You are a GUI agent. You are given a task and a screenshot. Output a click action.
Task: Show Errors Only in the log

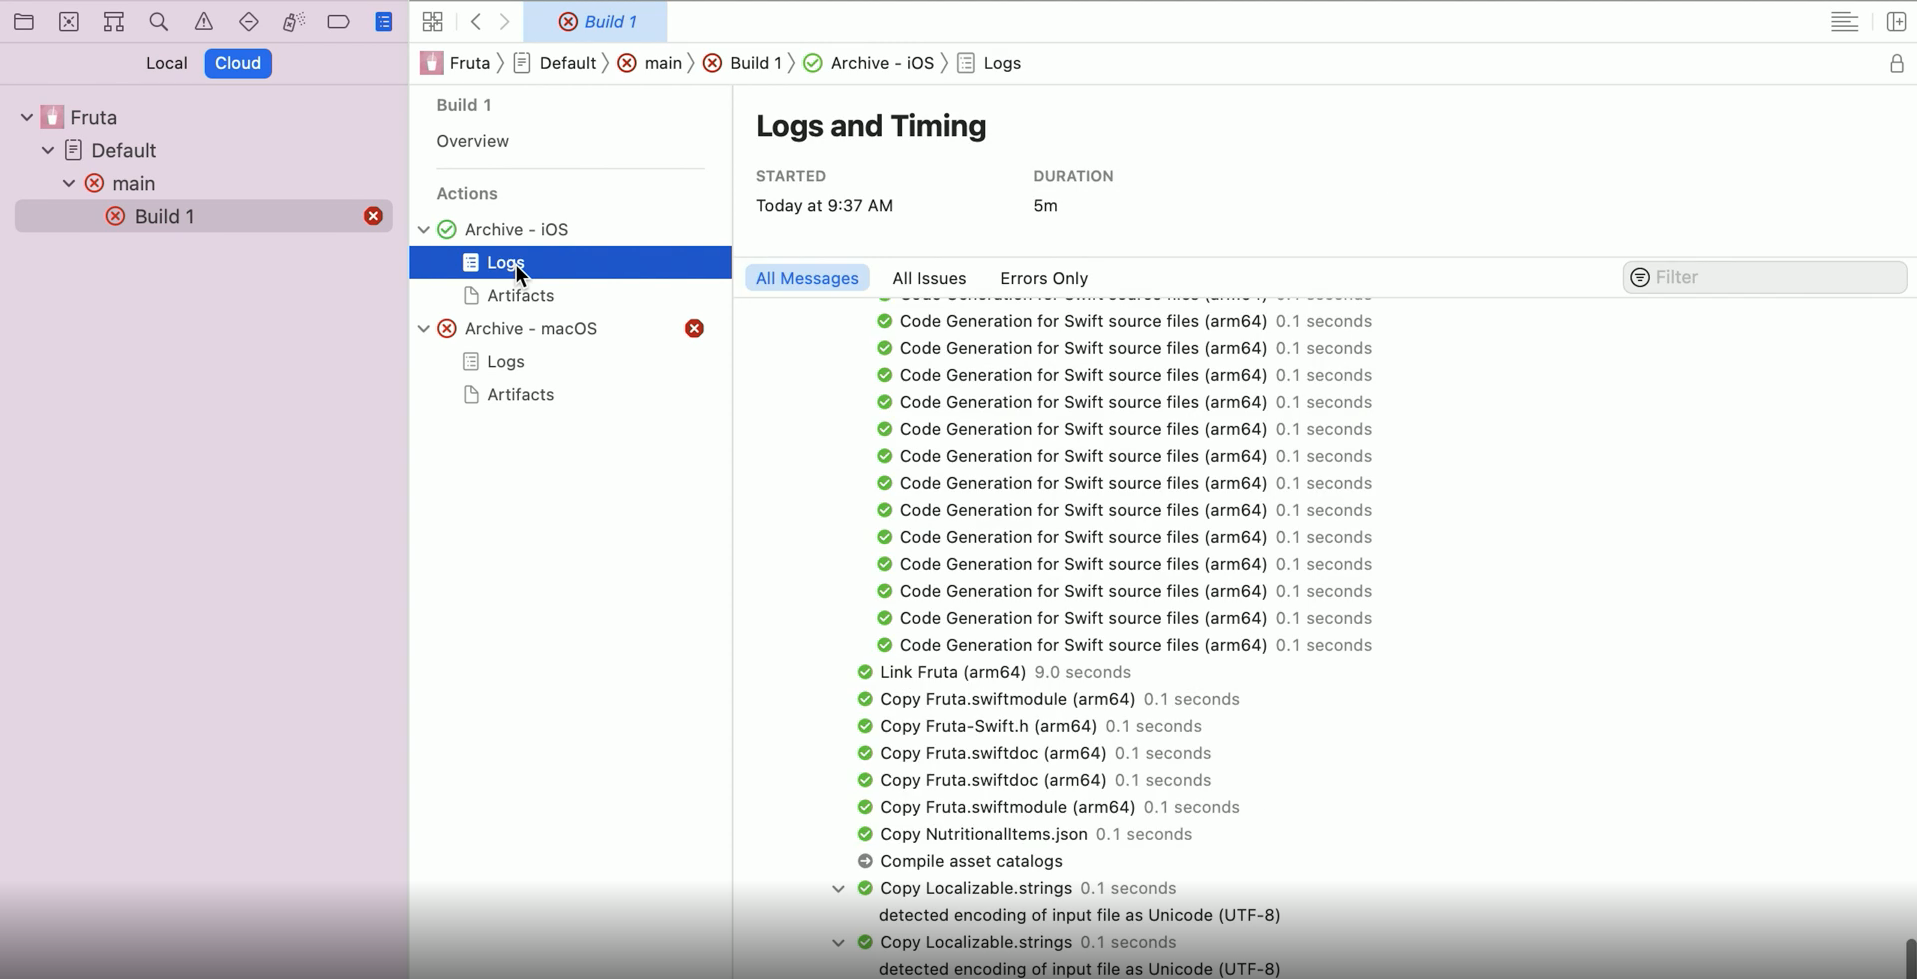(1044, 278)
